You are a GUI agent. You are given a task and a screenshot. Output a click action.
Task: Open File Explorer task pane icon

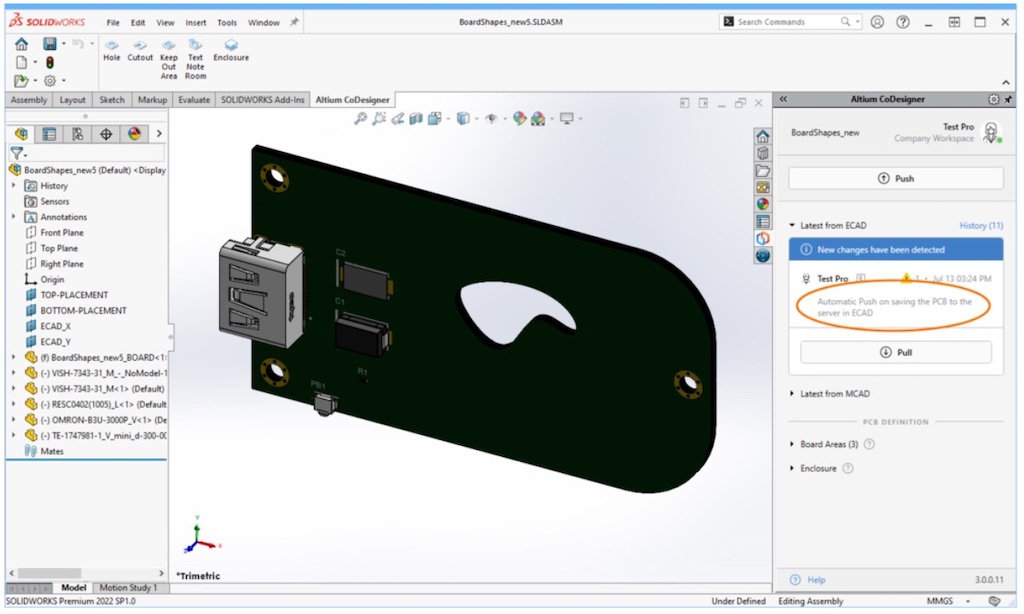[762, 170]
